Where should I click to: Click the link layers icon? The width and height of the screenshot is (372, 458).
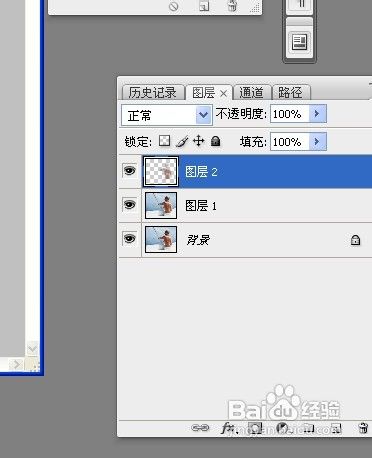[200, 428]
